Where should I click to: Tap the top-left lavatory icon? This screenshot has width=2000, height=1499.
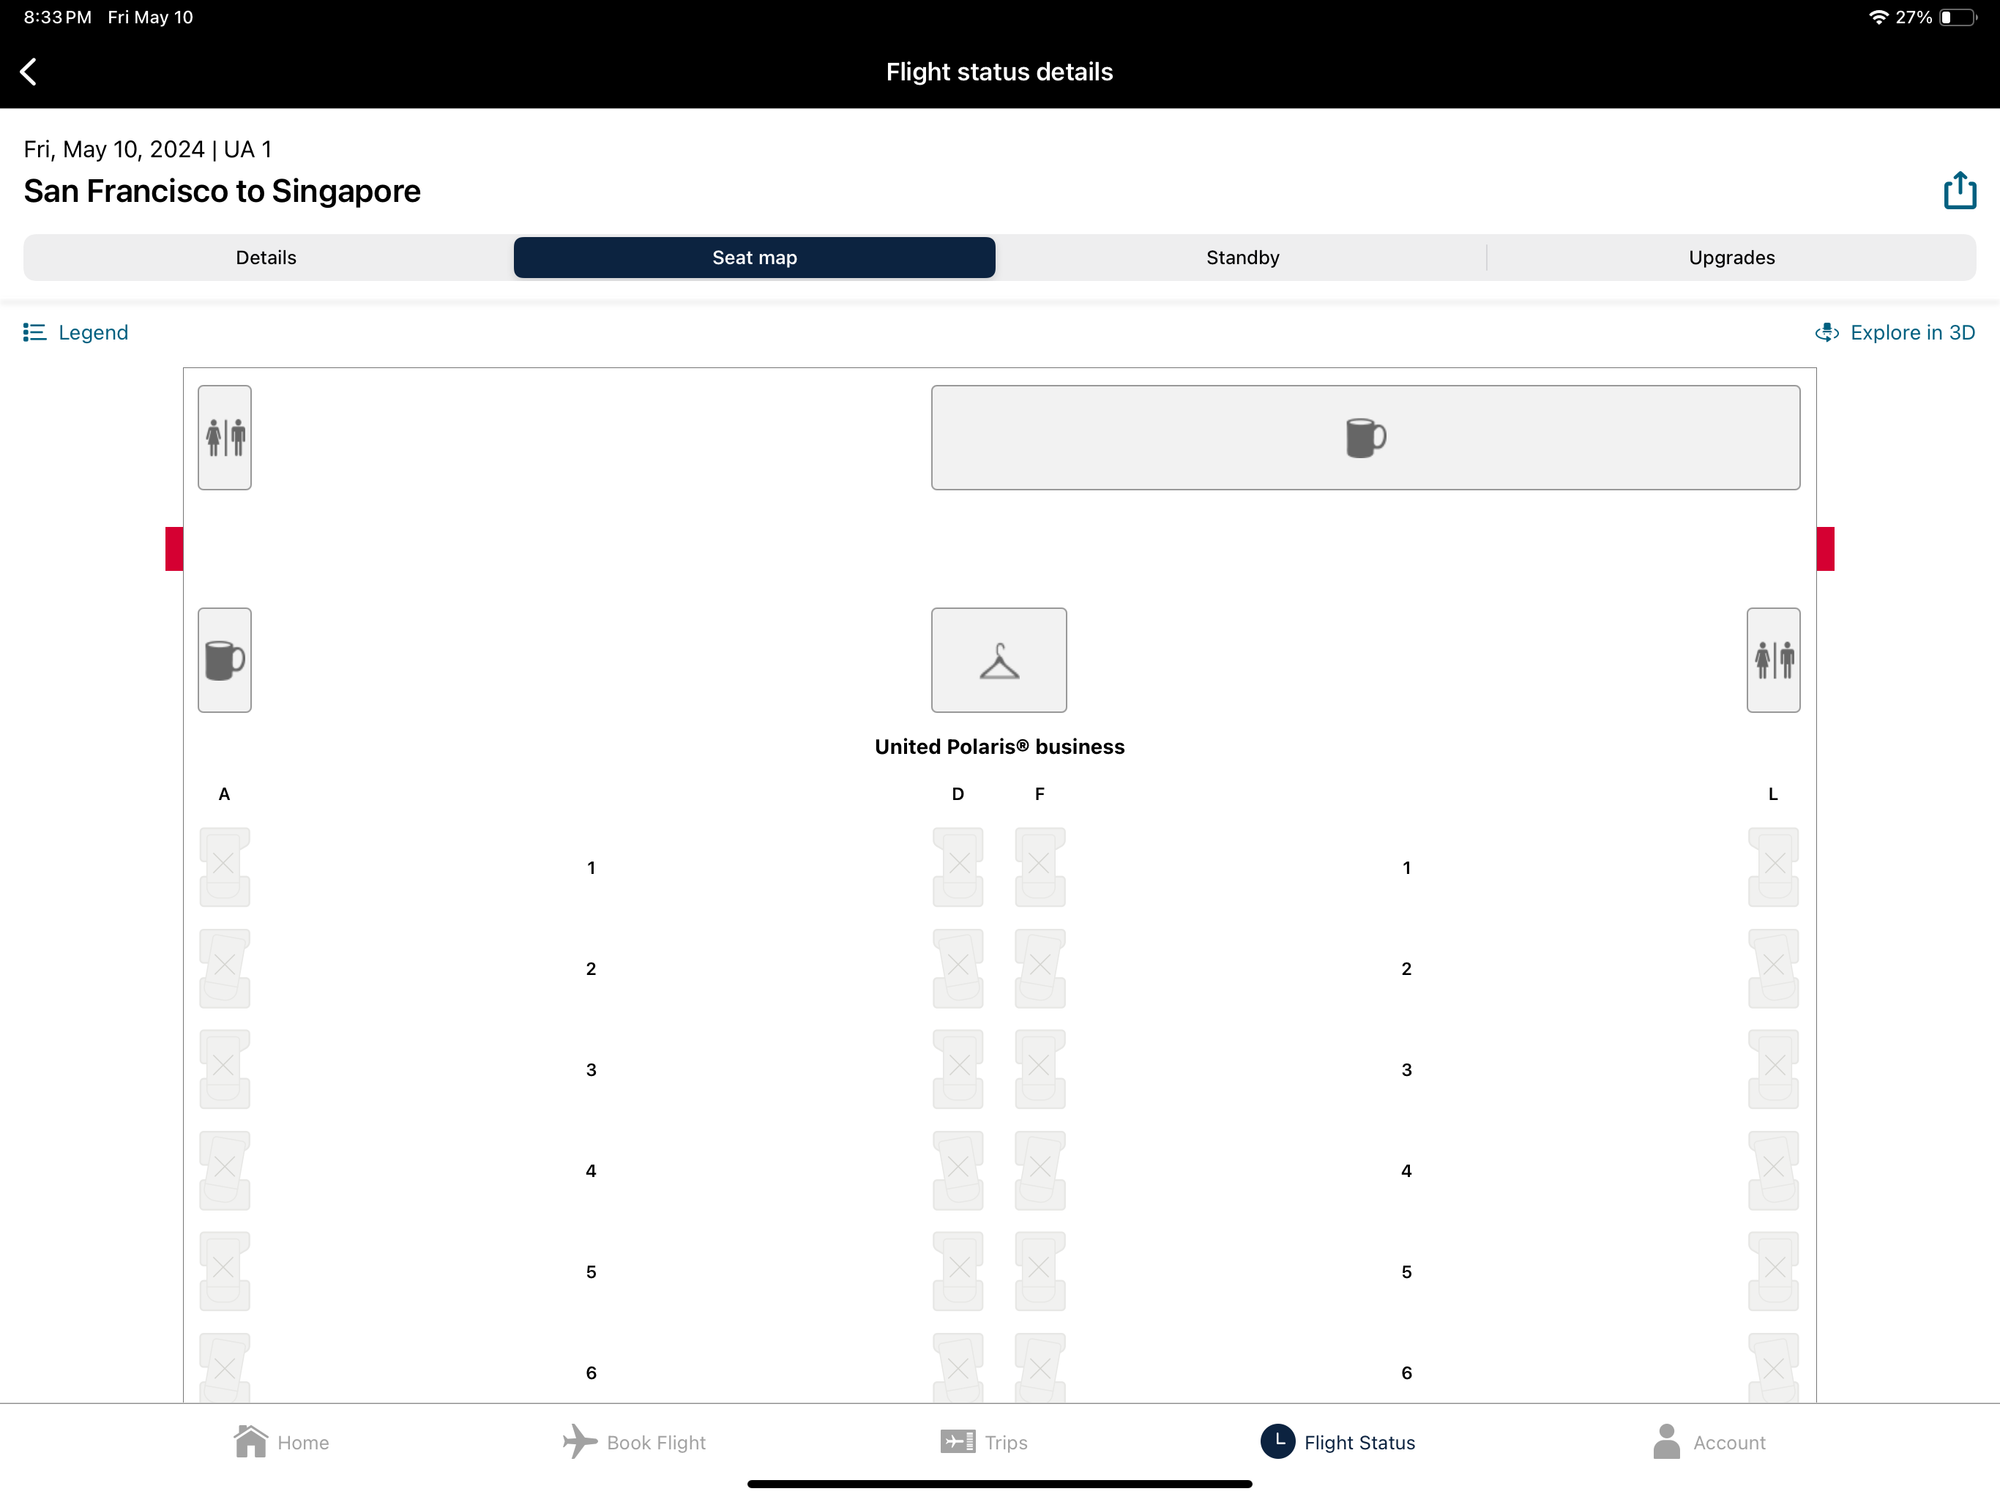(x=224, y=437)
